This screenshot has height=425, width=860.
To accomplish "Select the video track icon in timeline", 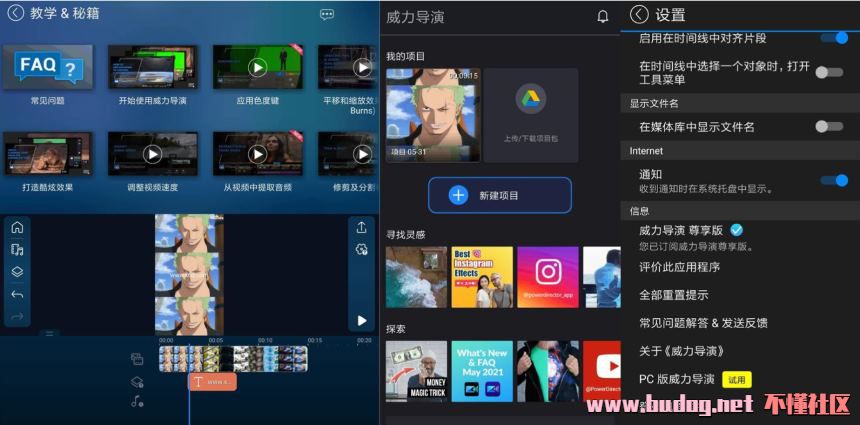I will [137, 359].
